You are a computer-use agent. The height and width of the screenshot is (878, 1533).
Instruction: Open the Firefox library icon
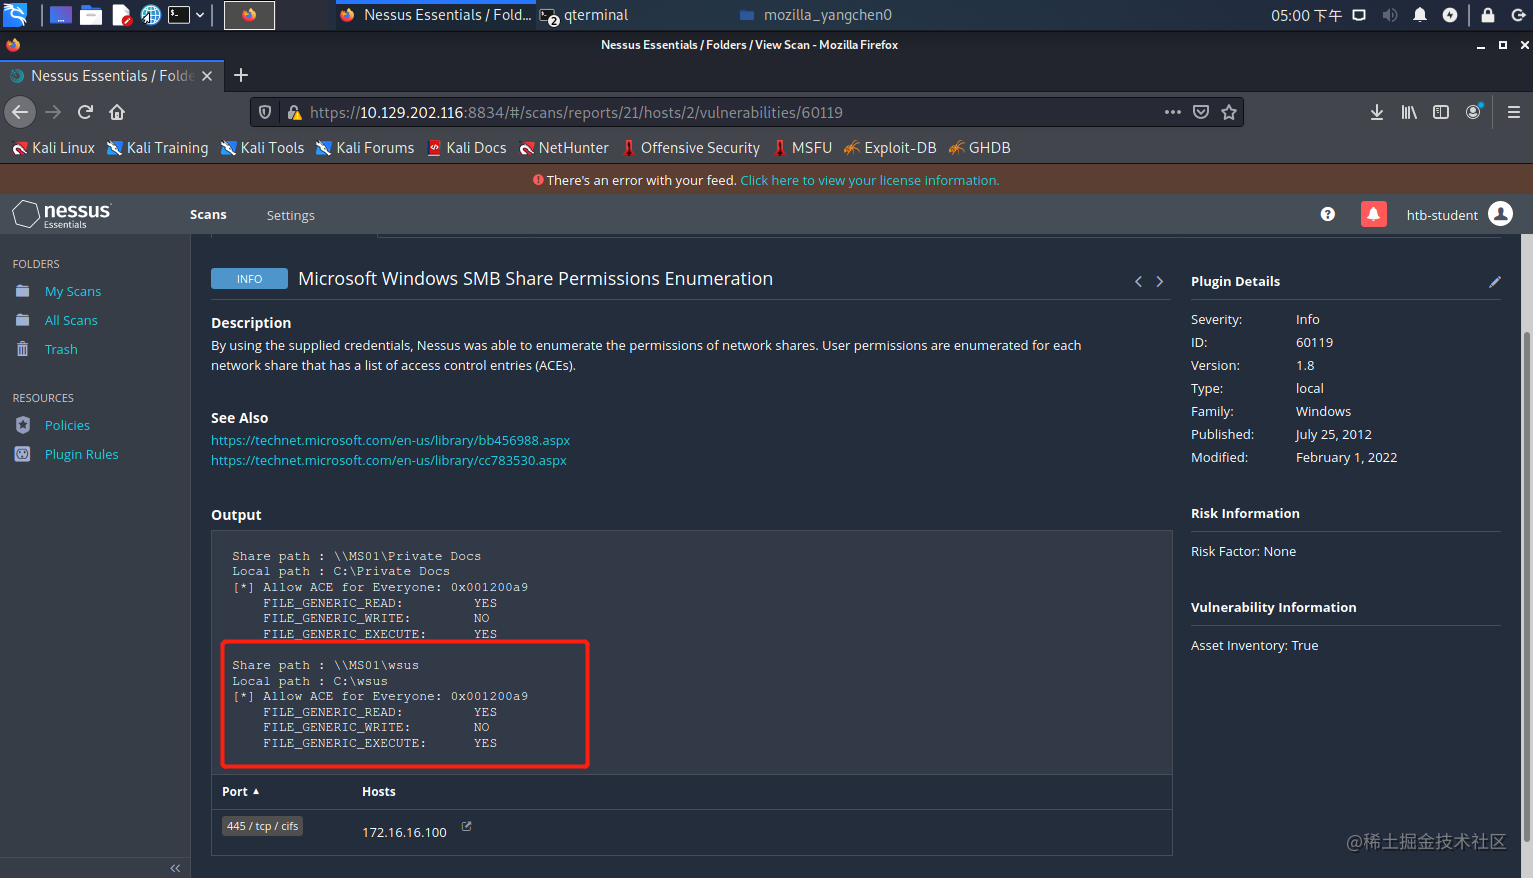(1409, 112)
